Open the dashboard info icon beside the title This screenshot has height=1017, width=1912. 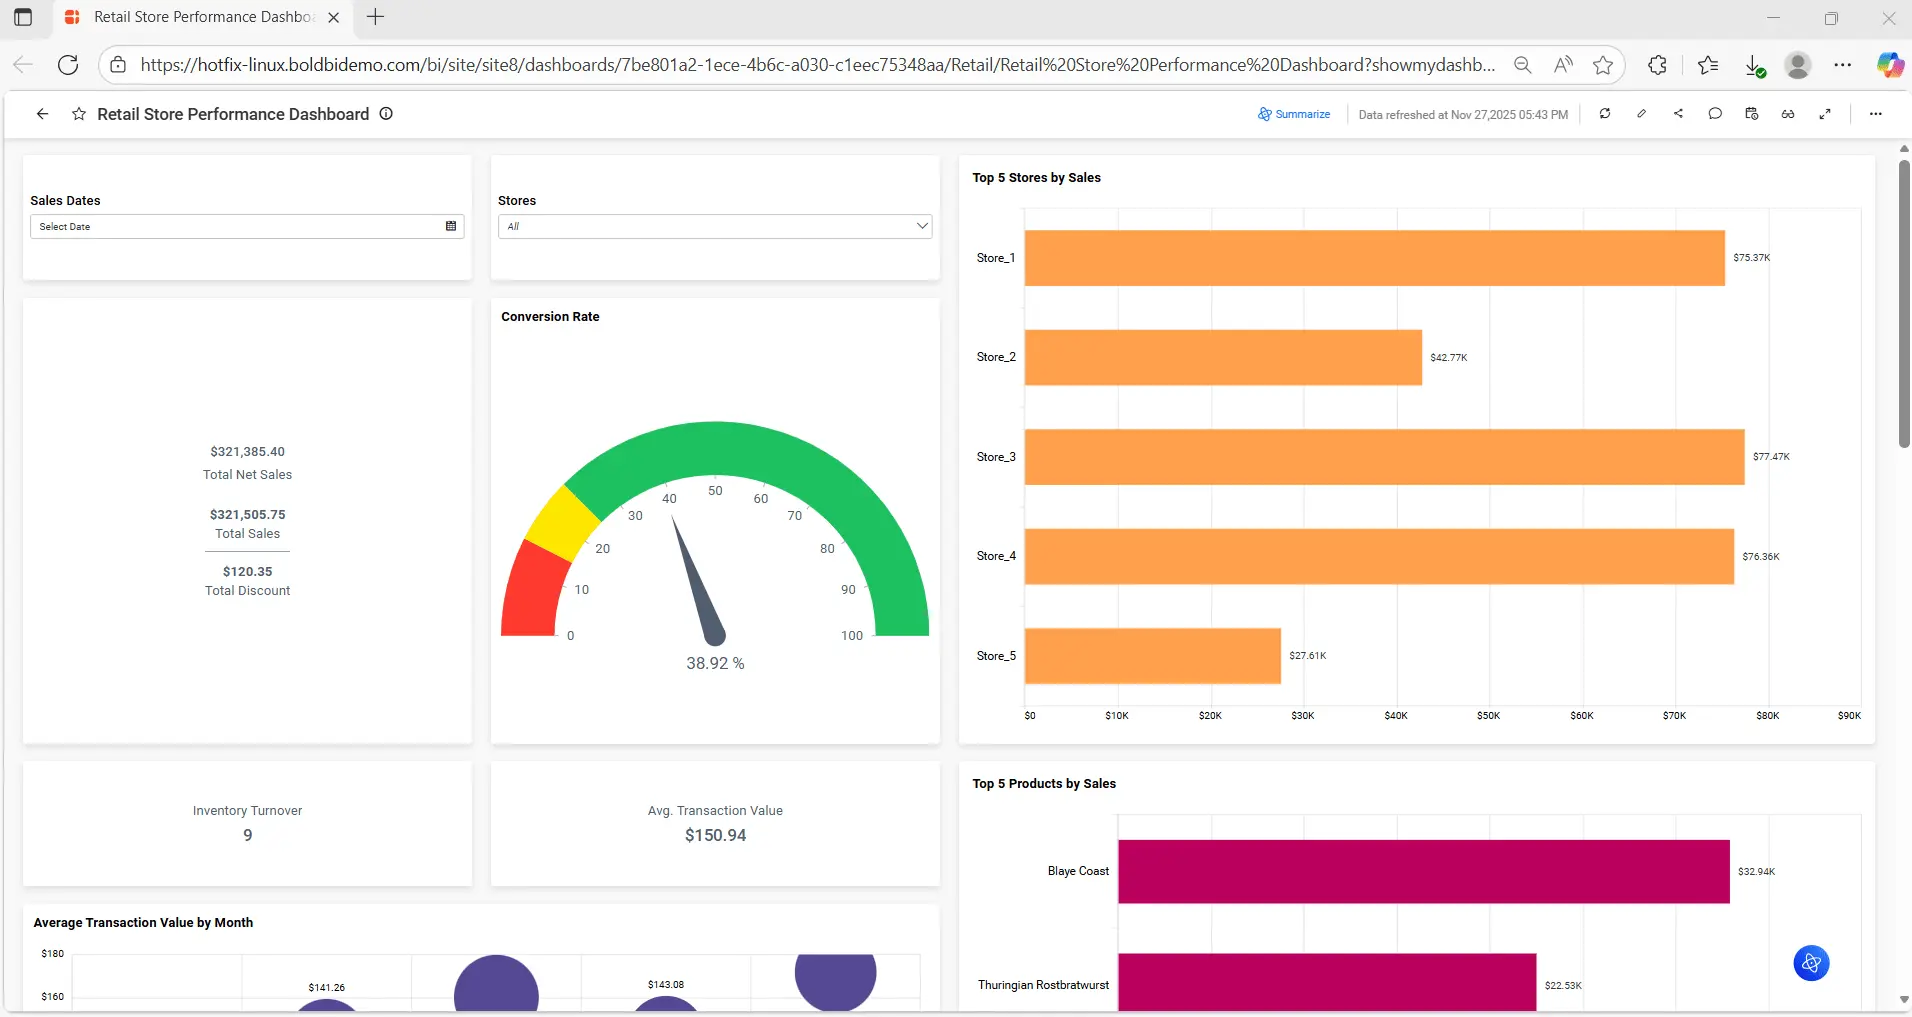[386, 114]
